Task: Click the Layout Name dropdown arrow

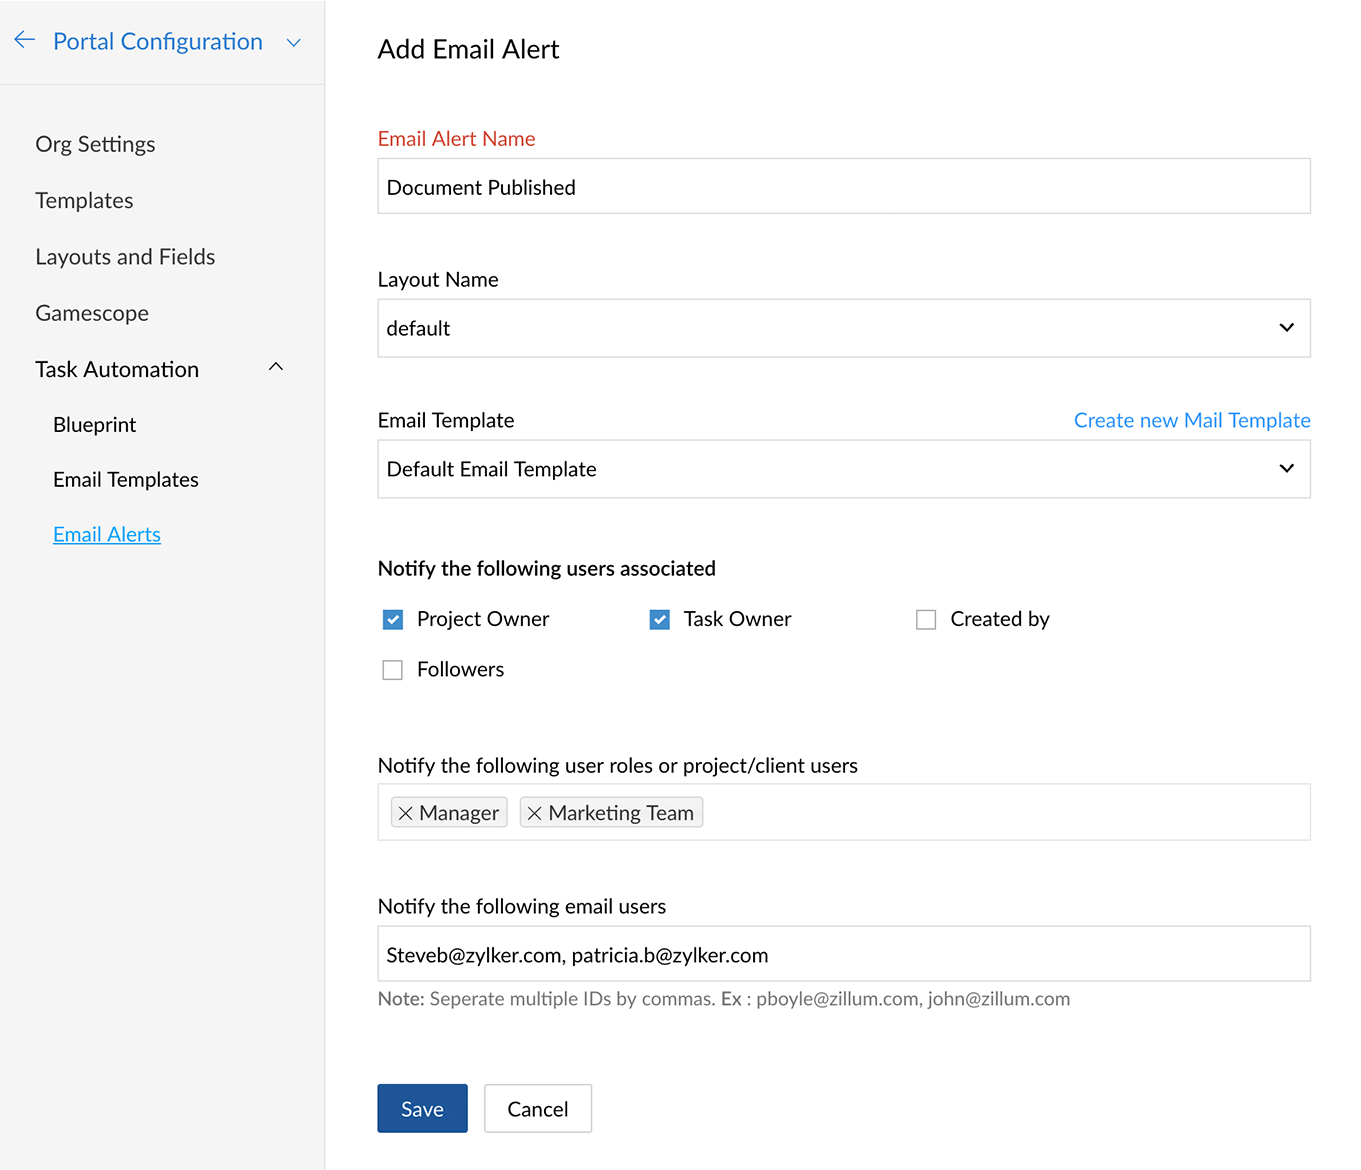Action: click(x=1287, y=328)
